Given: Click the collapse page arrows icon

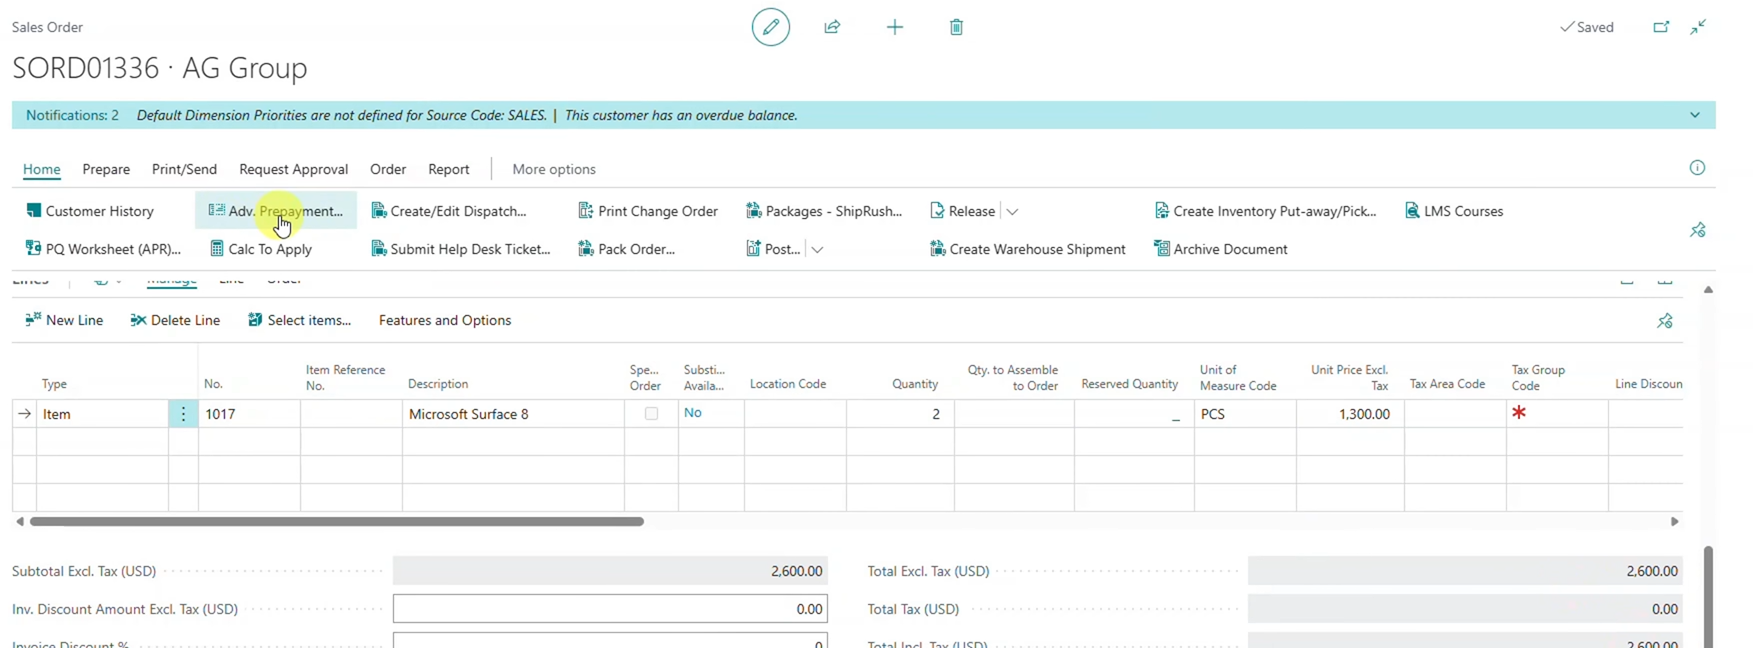Looking at the screenshot, I should coord(1698,27).
